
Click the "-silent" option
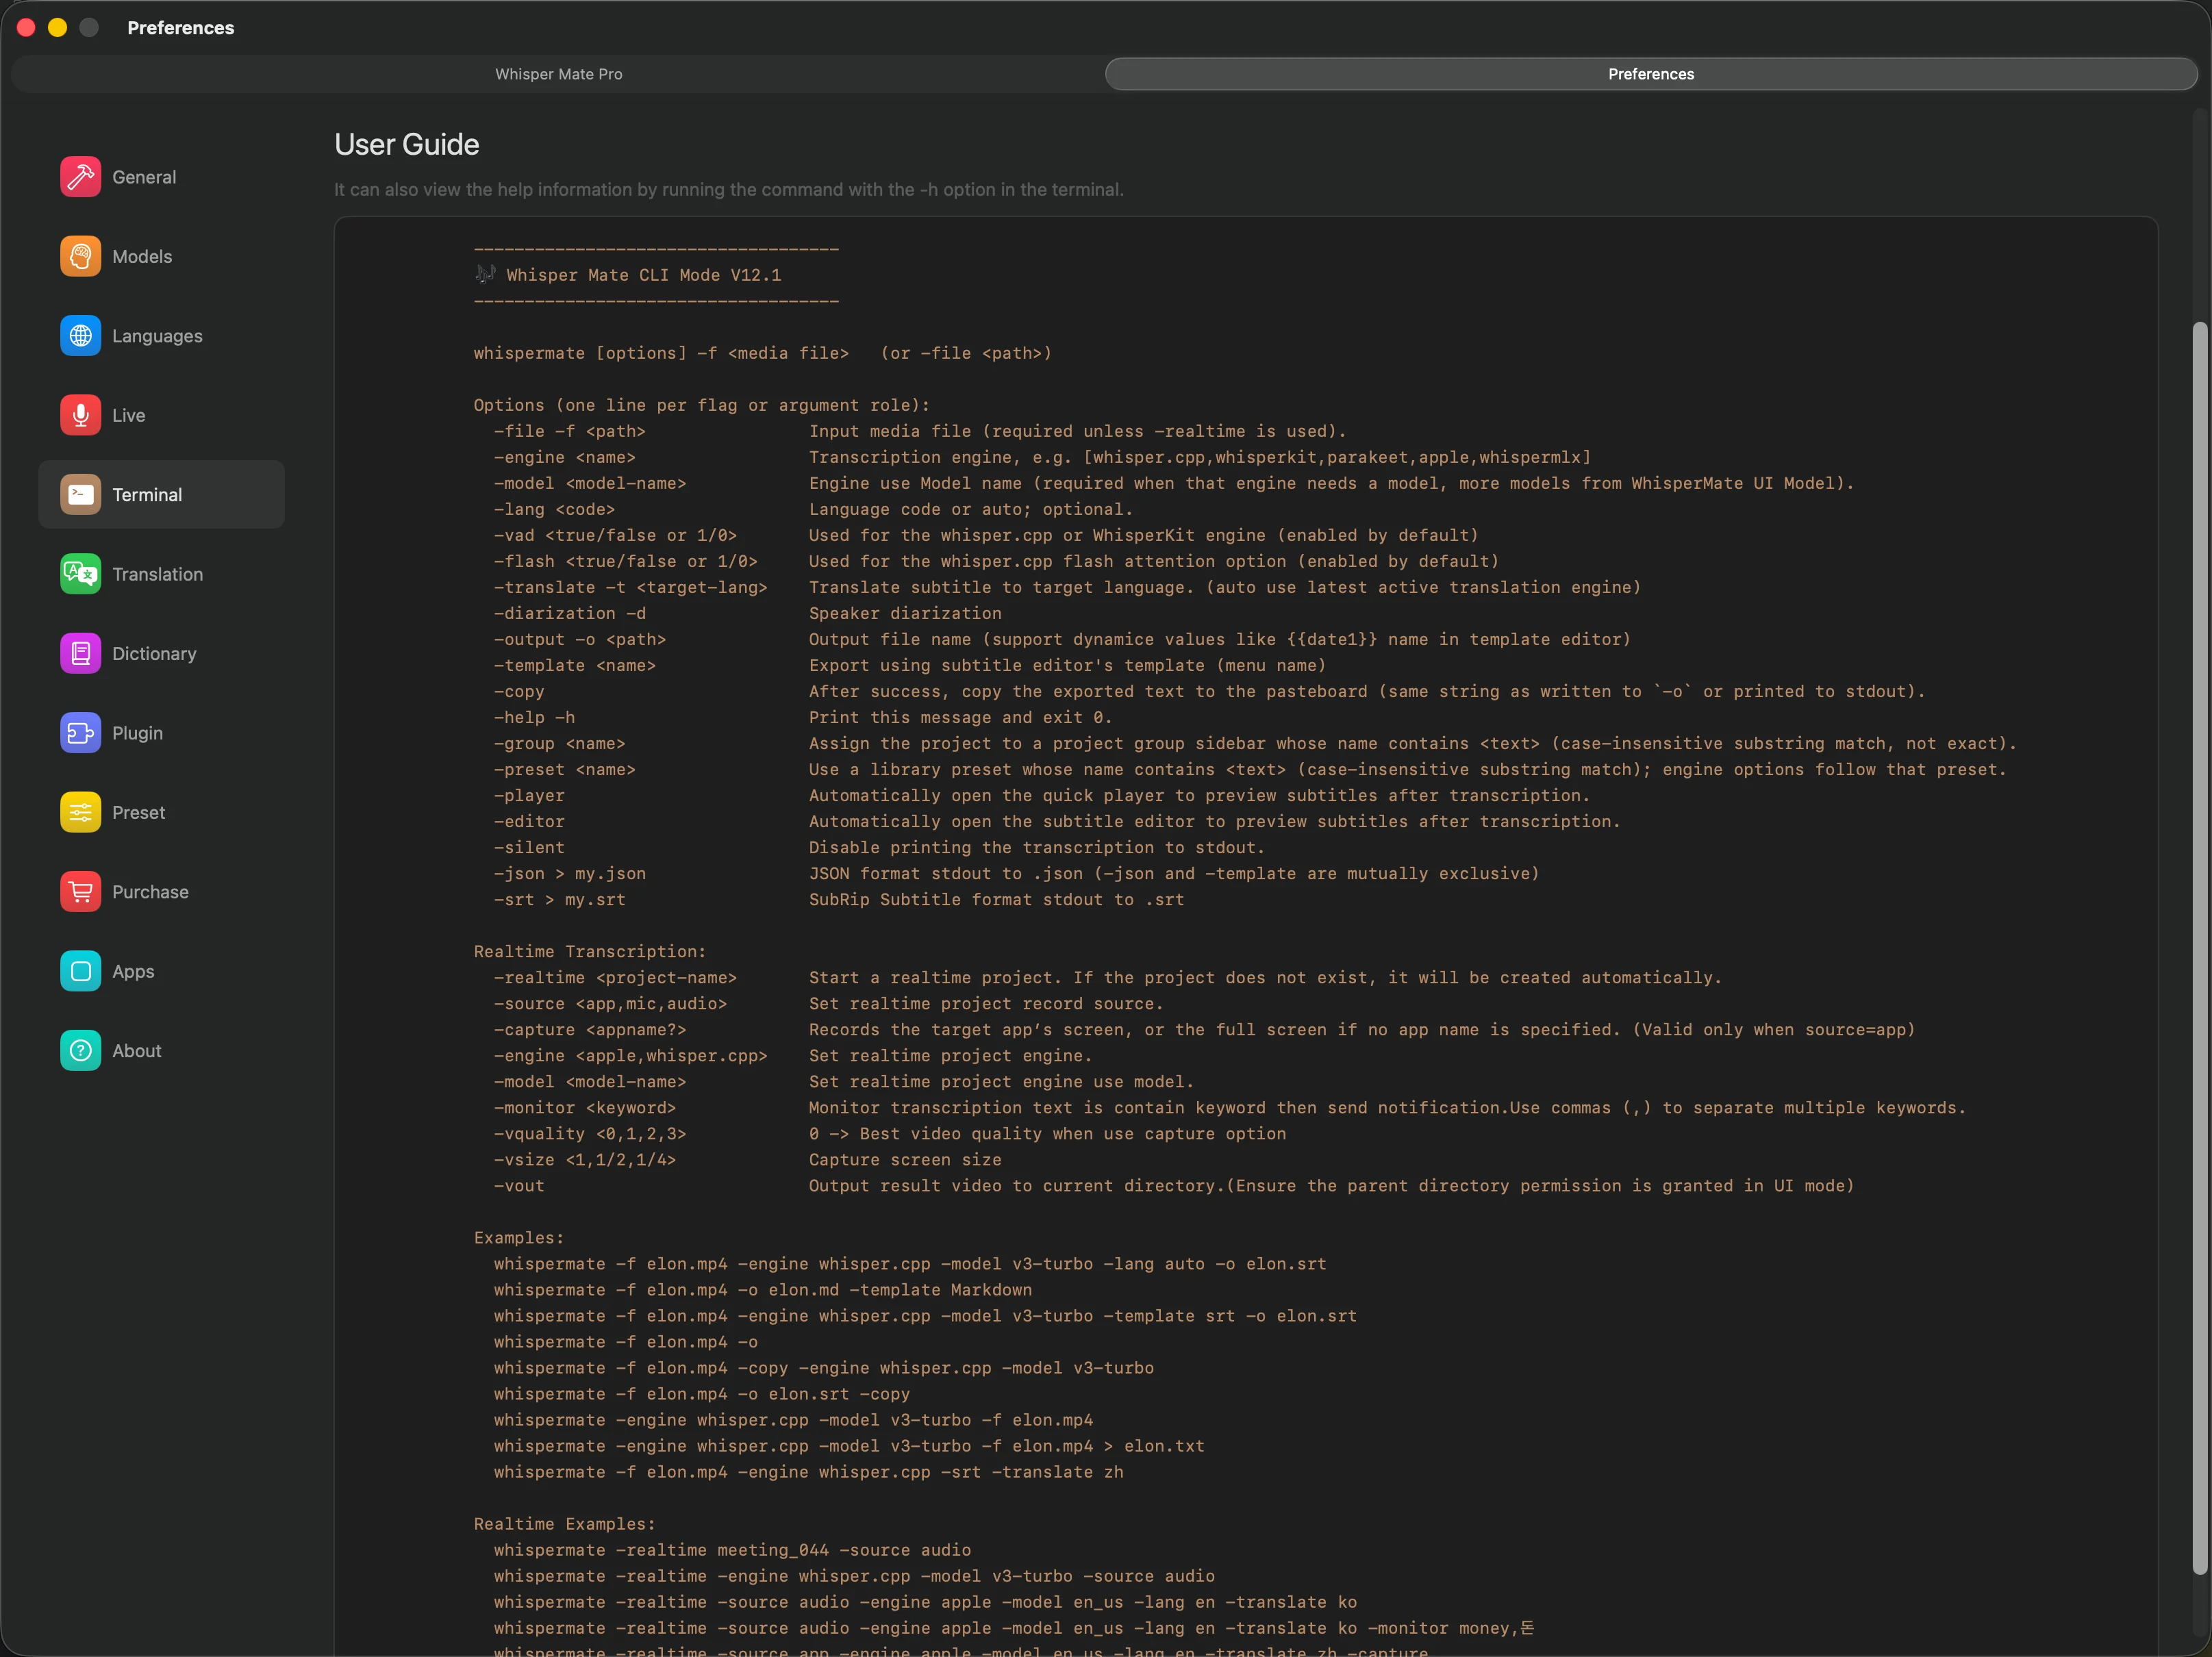[529, 847]
